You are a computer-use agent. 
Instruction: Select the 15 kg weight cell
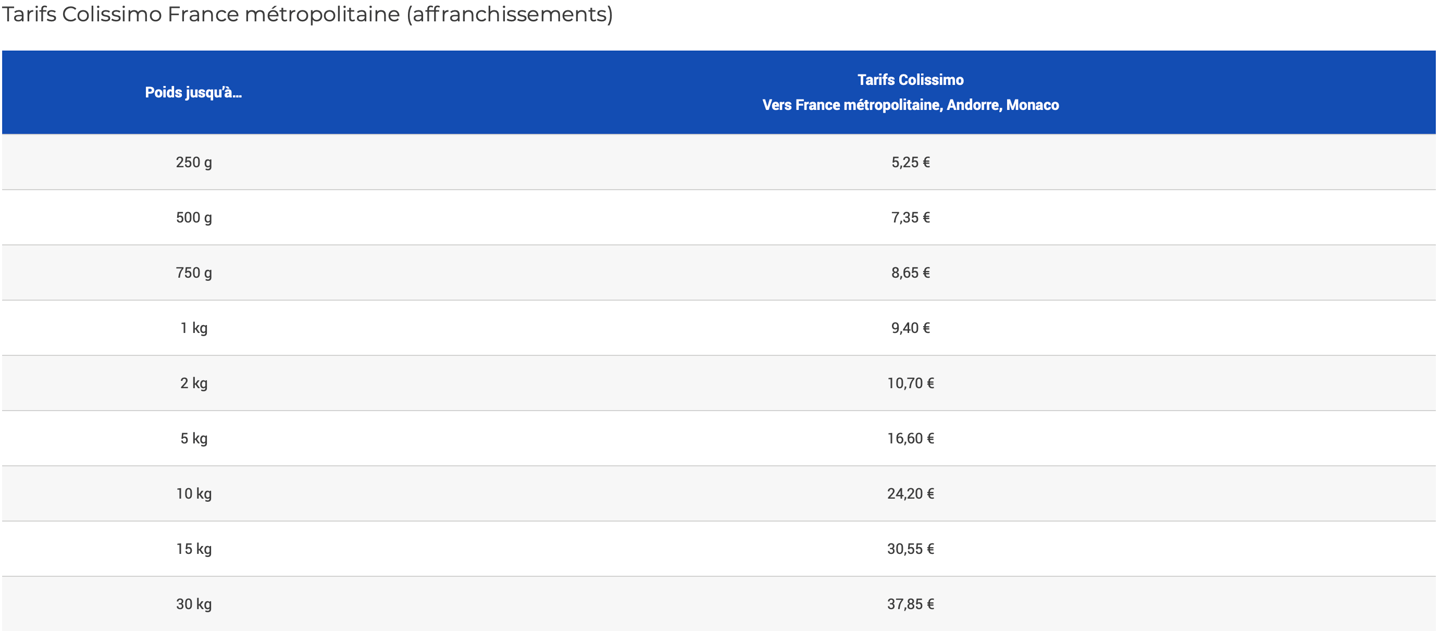pyautogui.click(x=193, y=549)
